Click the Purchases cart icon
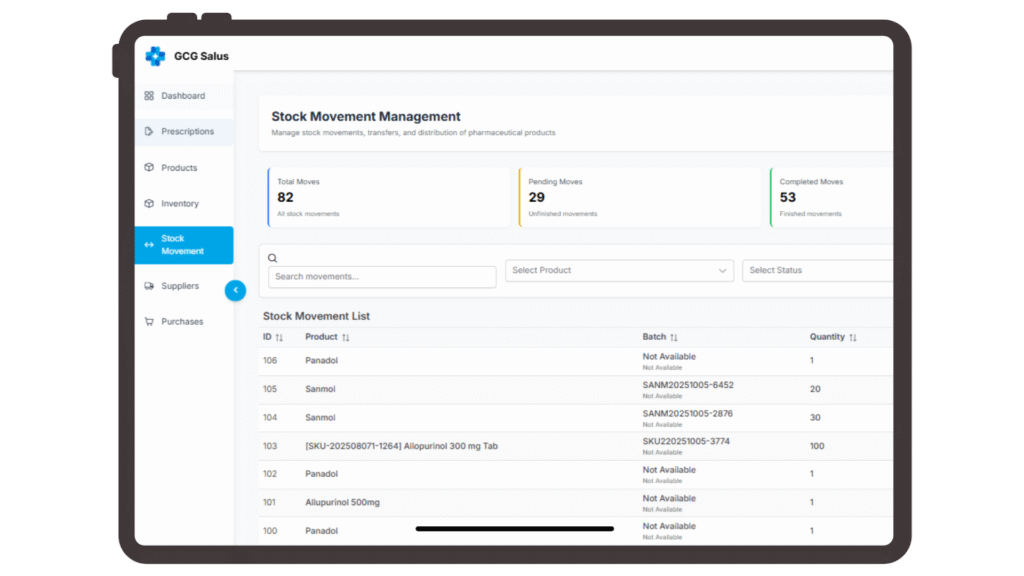The image size is (1024, 576). point(149,322)
